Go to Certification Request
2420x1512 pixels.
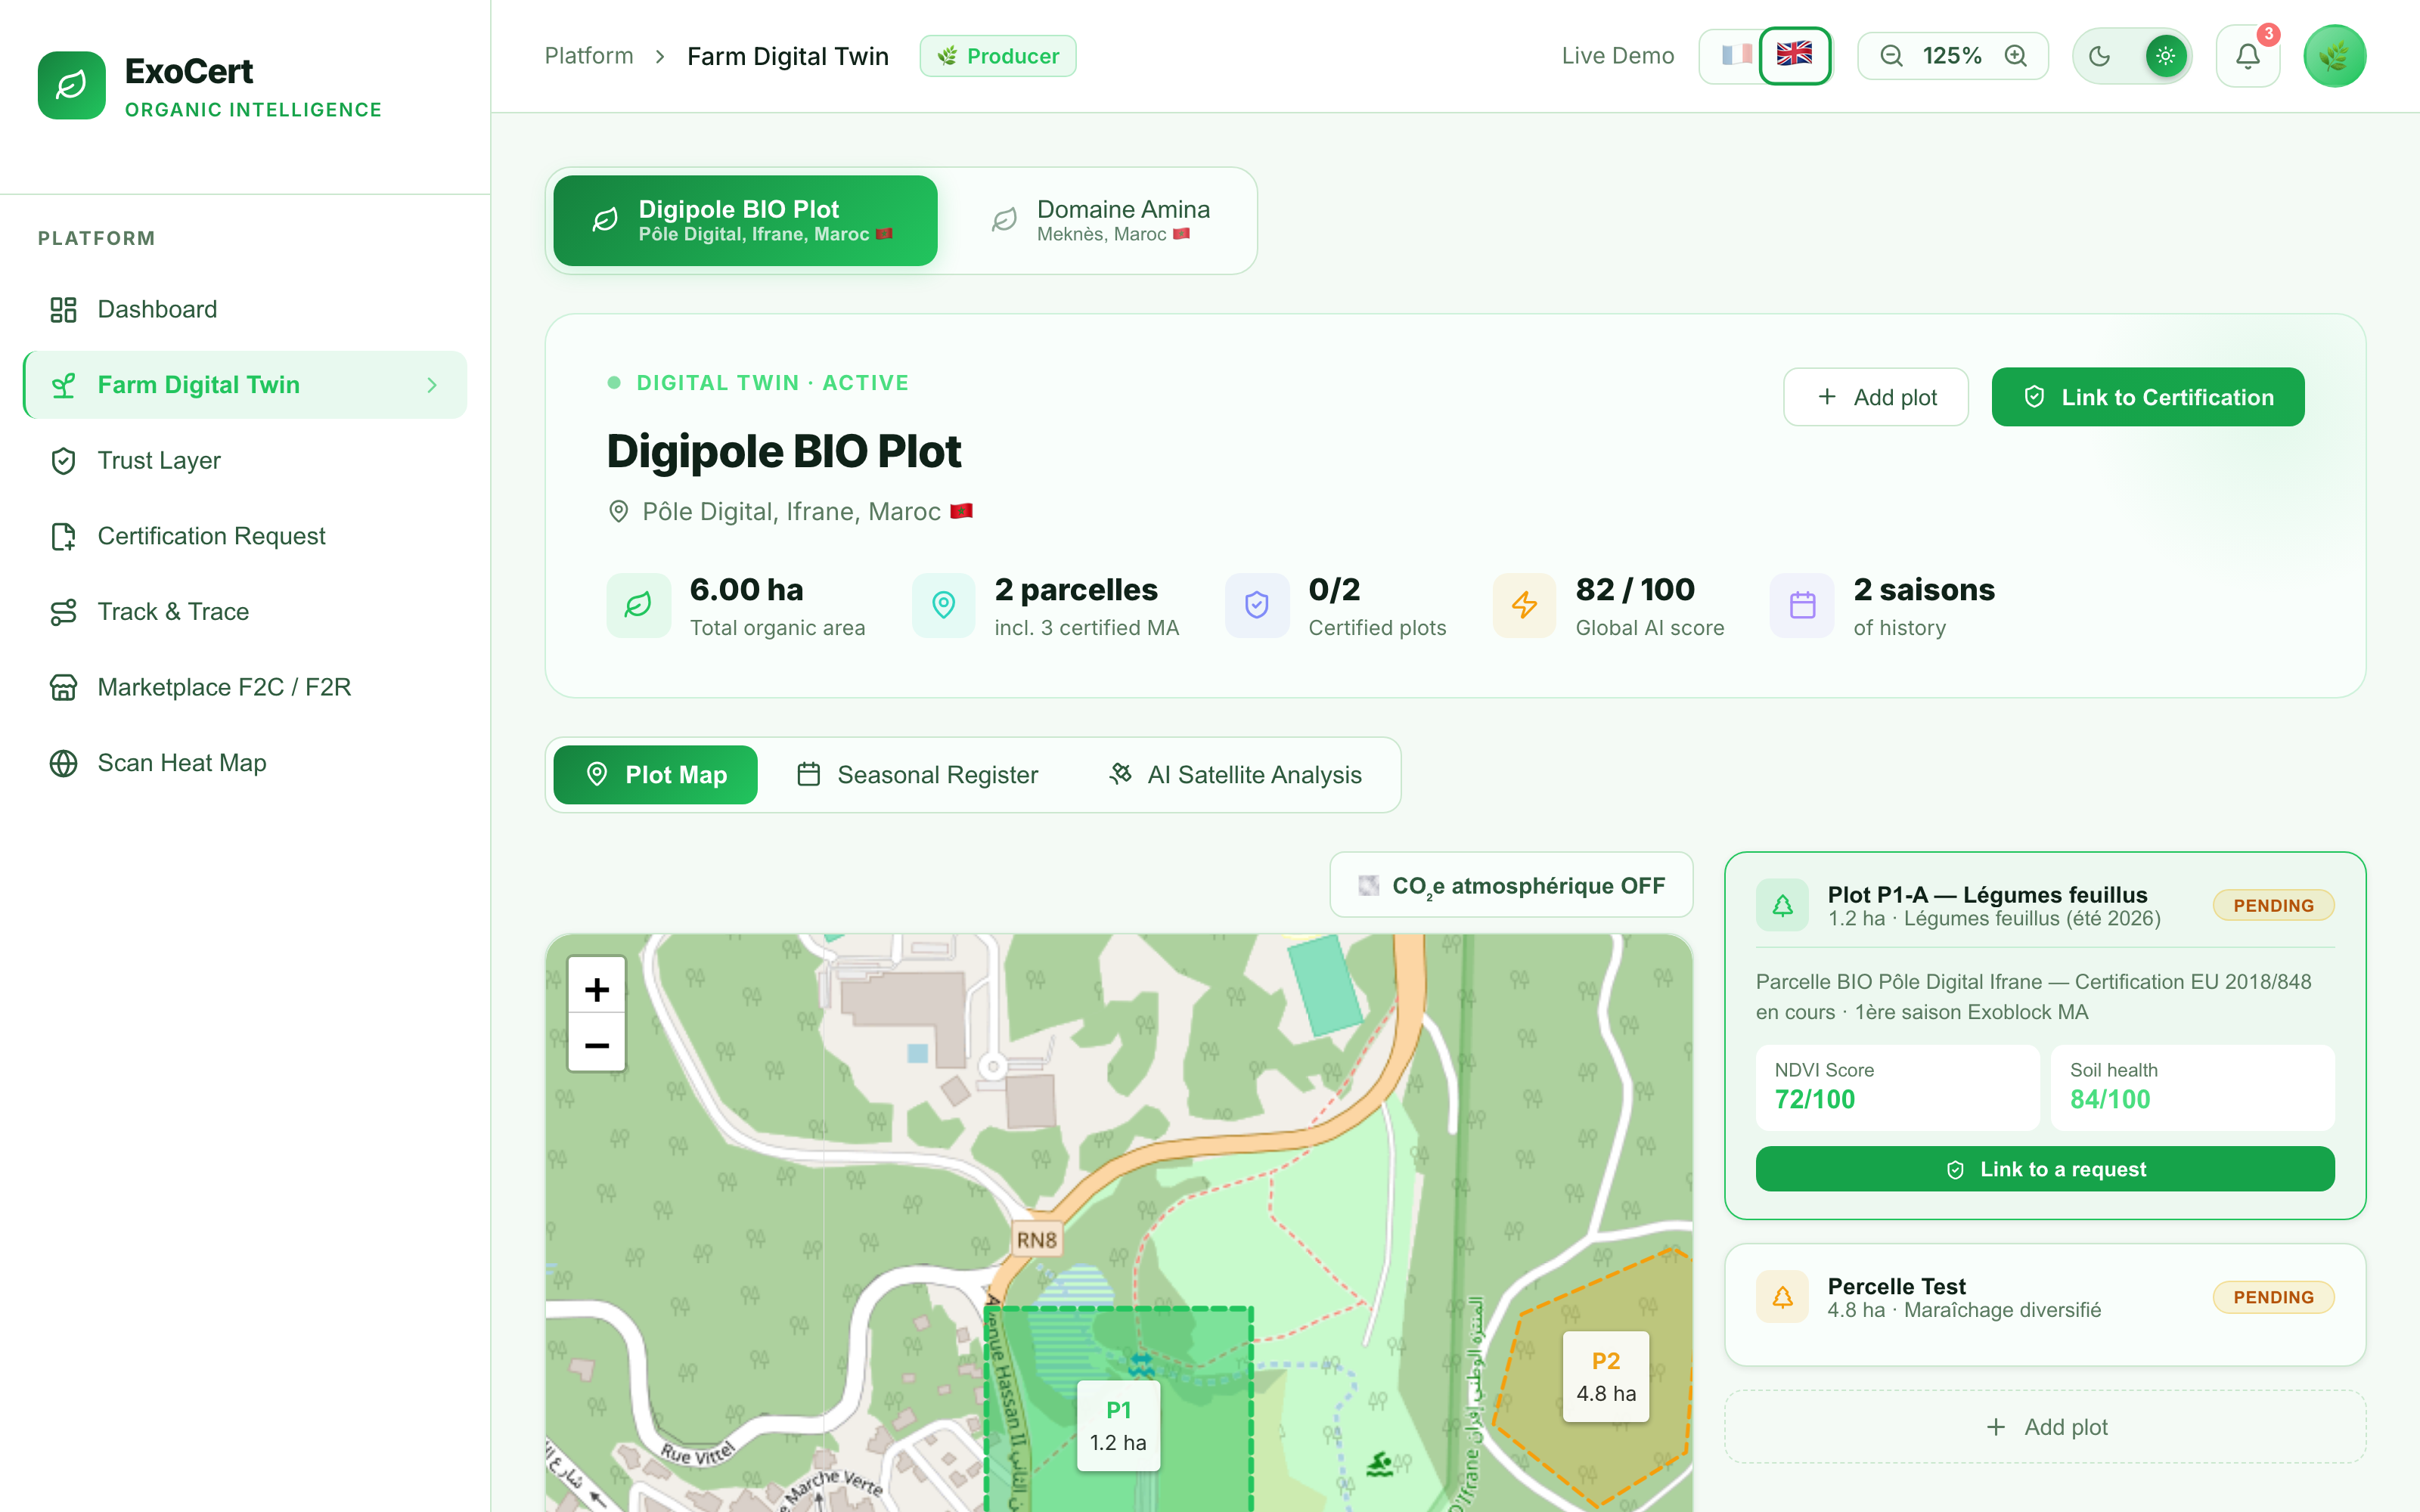[245, 536]
